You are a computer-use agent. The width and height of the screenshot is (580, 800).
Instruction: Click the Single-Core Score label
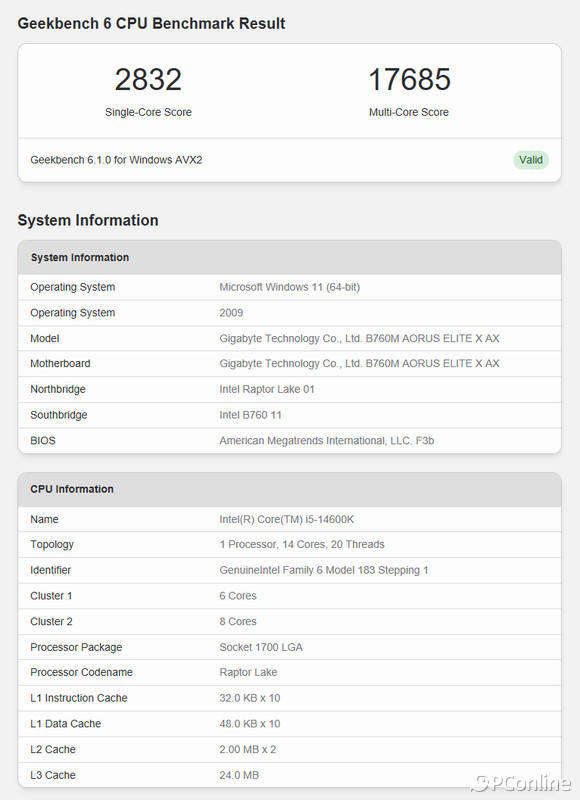click(x=148, y=112)
